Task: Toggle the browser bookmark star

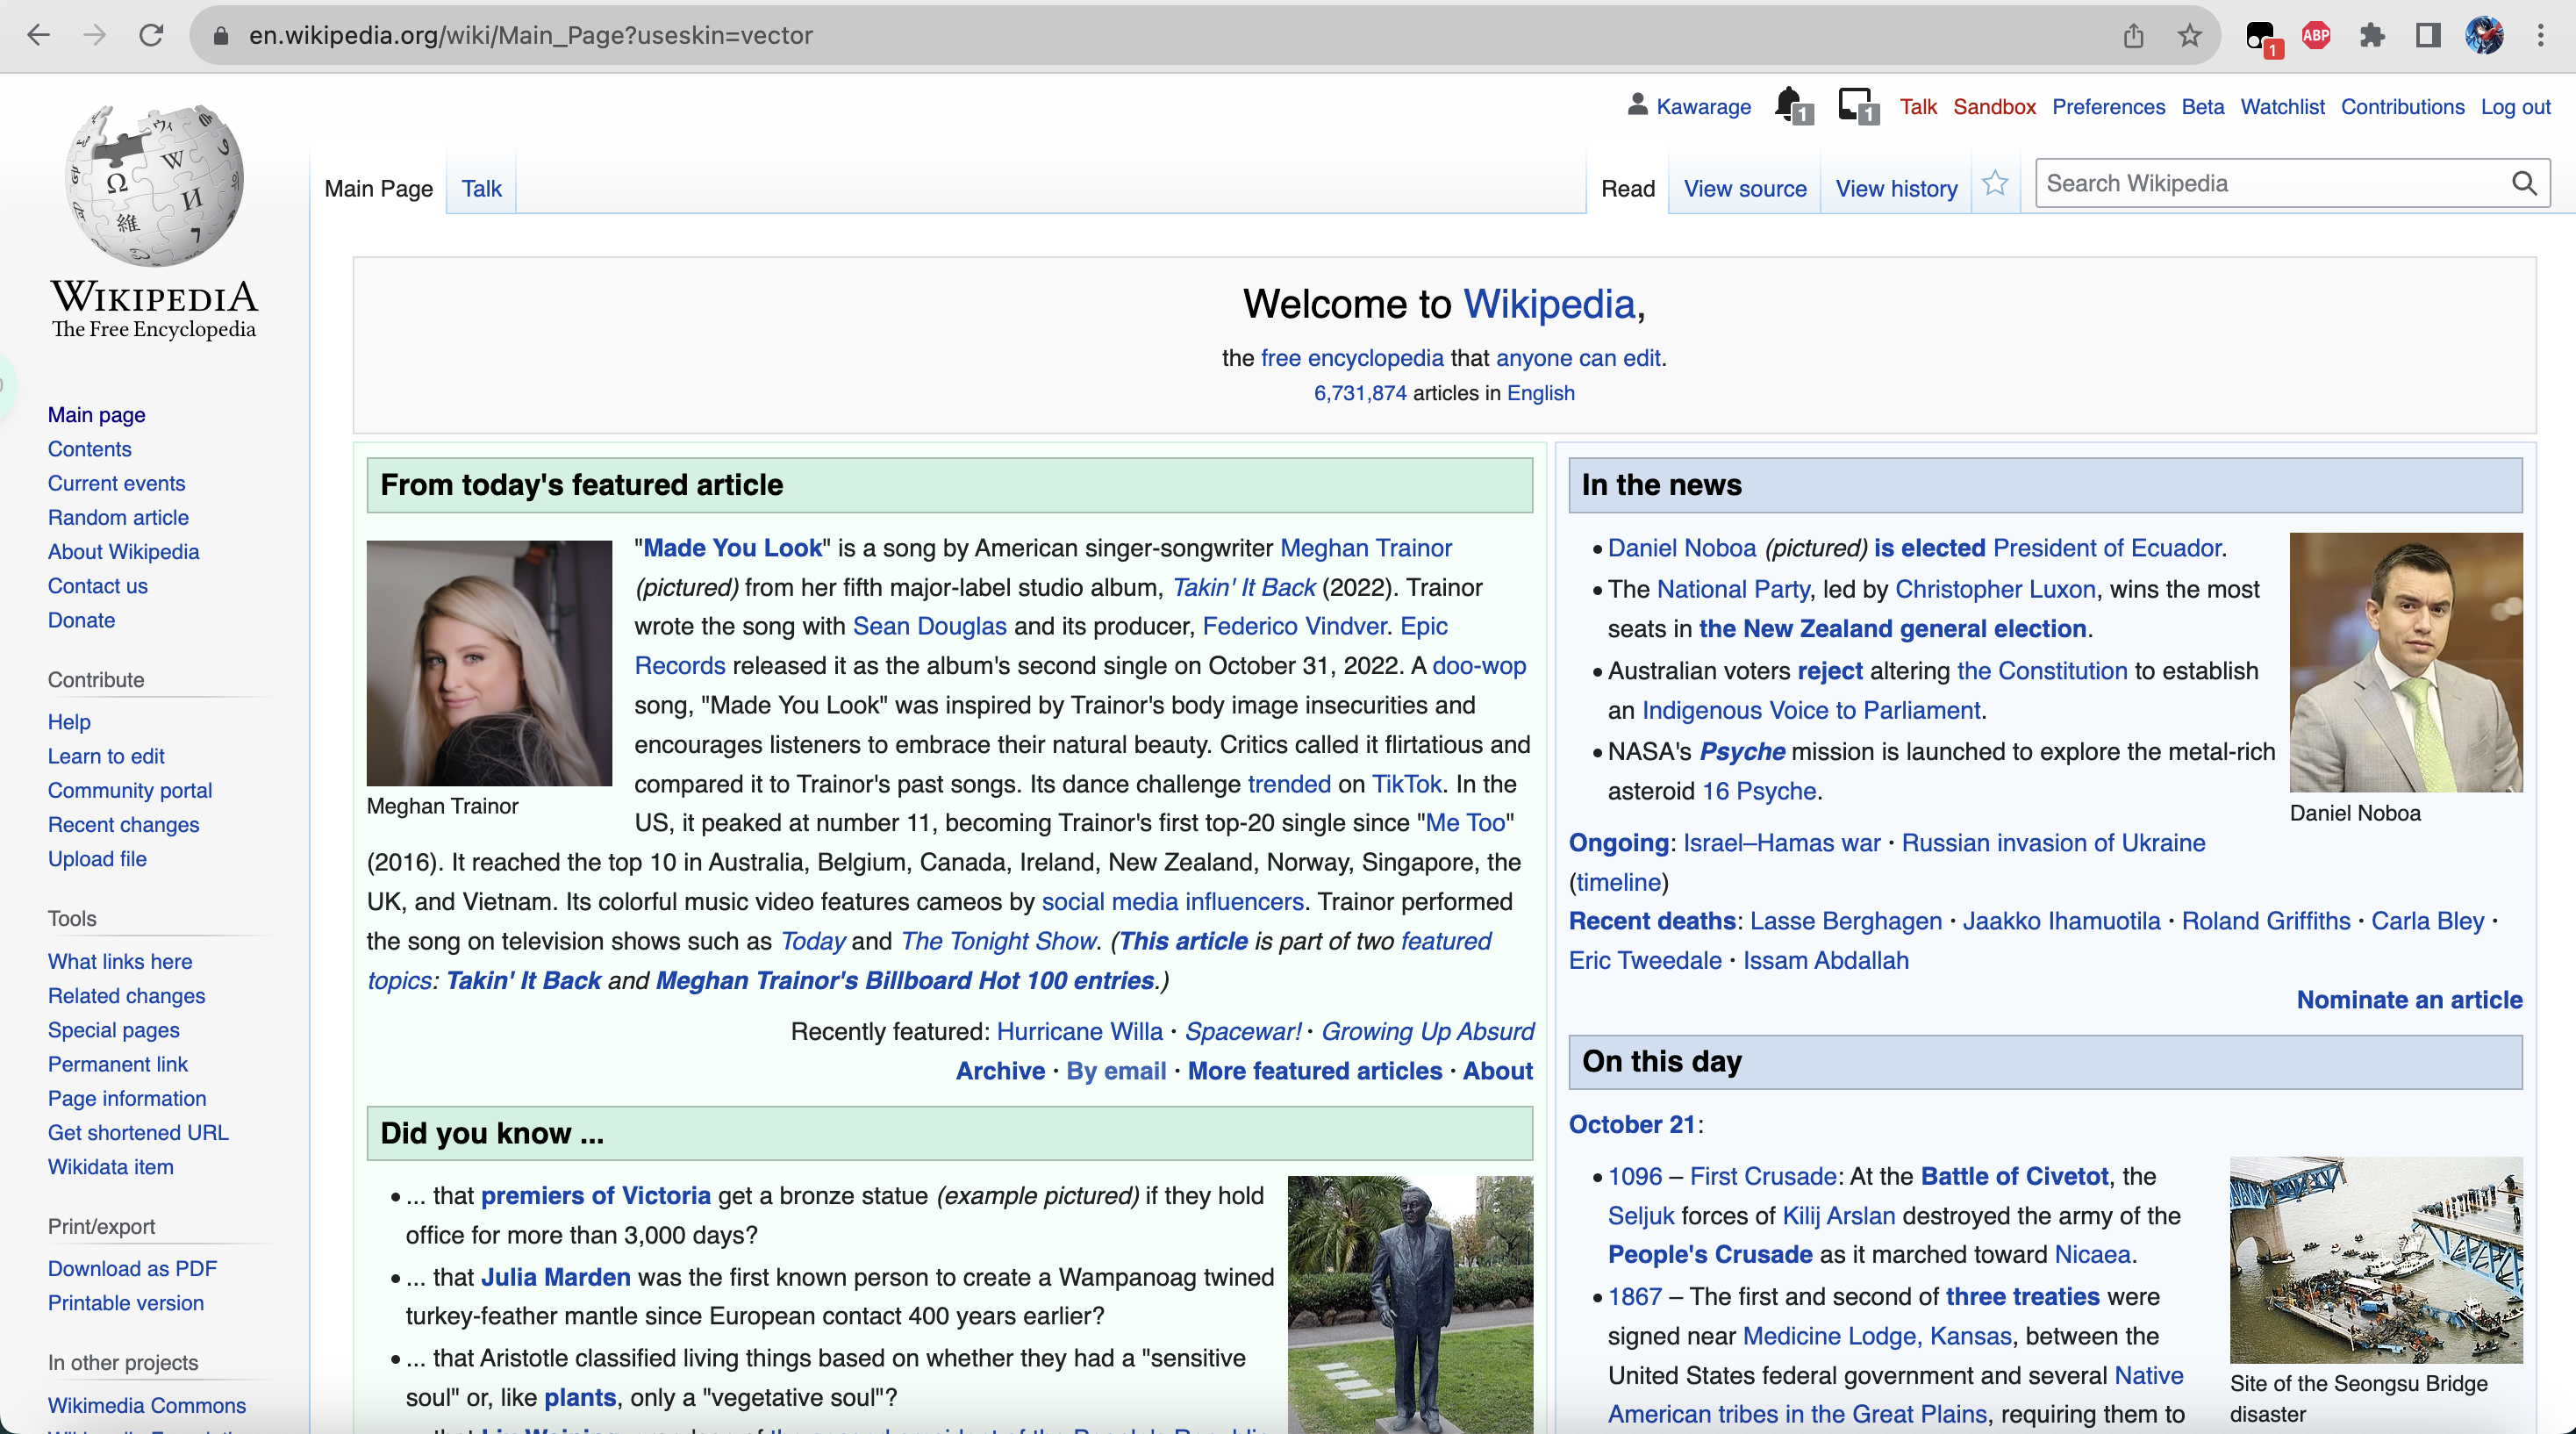Action: coord(2189,36)
